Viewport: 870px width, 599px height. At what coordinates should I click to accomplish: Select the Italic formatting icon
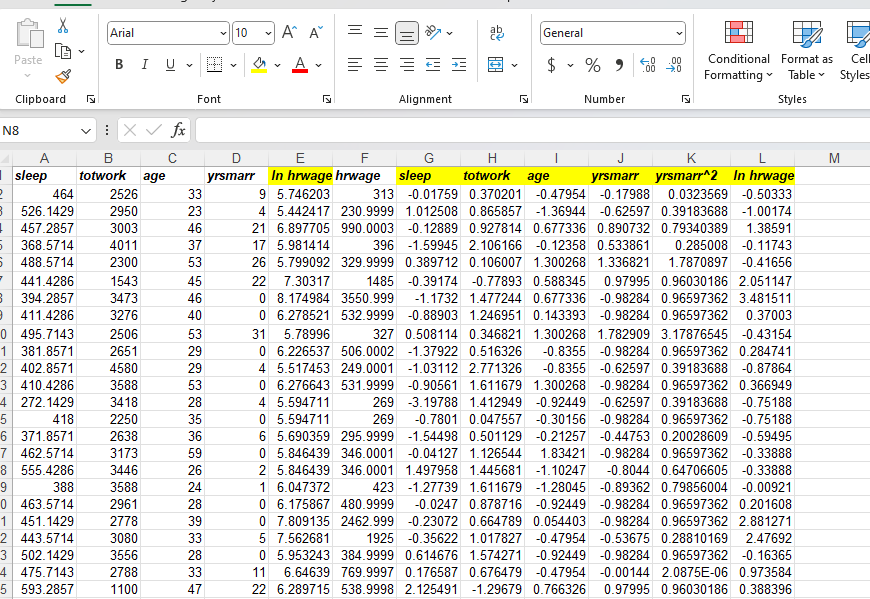pyautogui.click(x=143, y=64)
